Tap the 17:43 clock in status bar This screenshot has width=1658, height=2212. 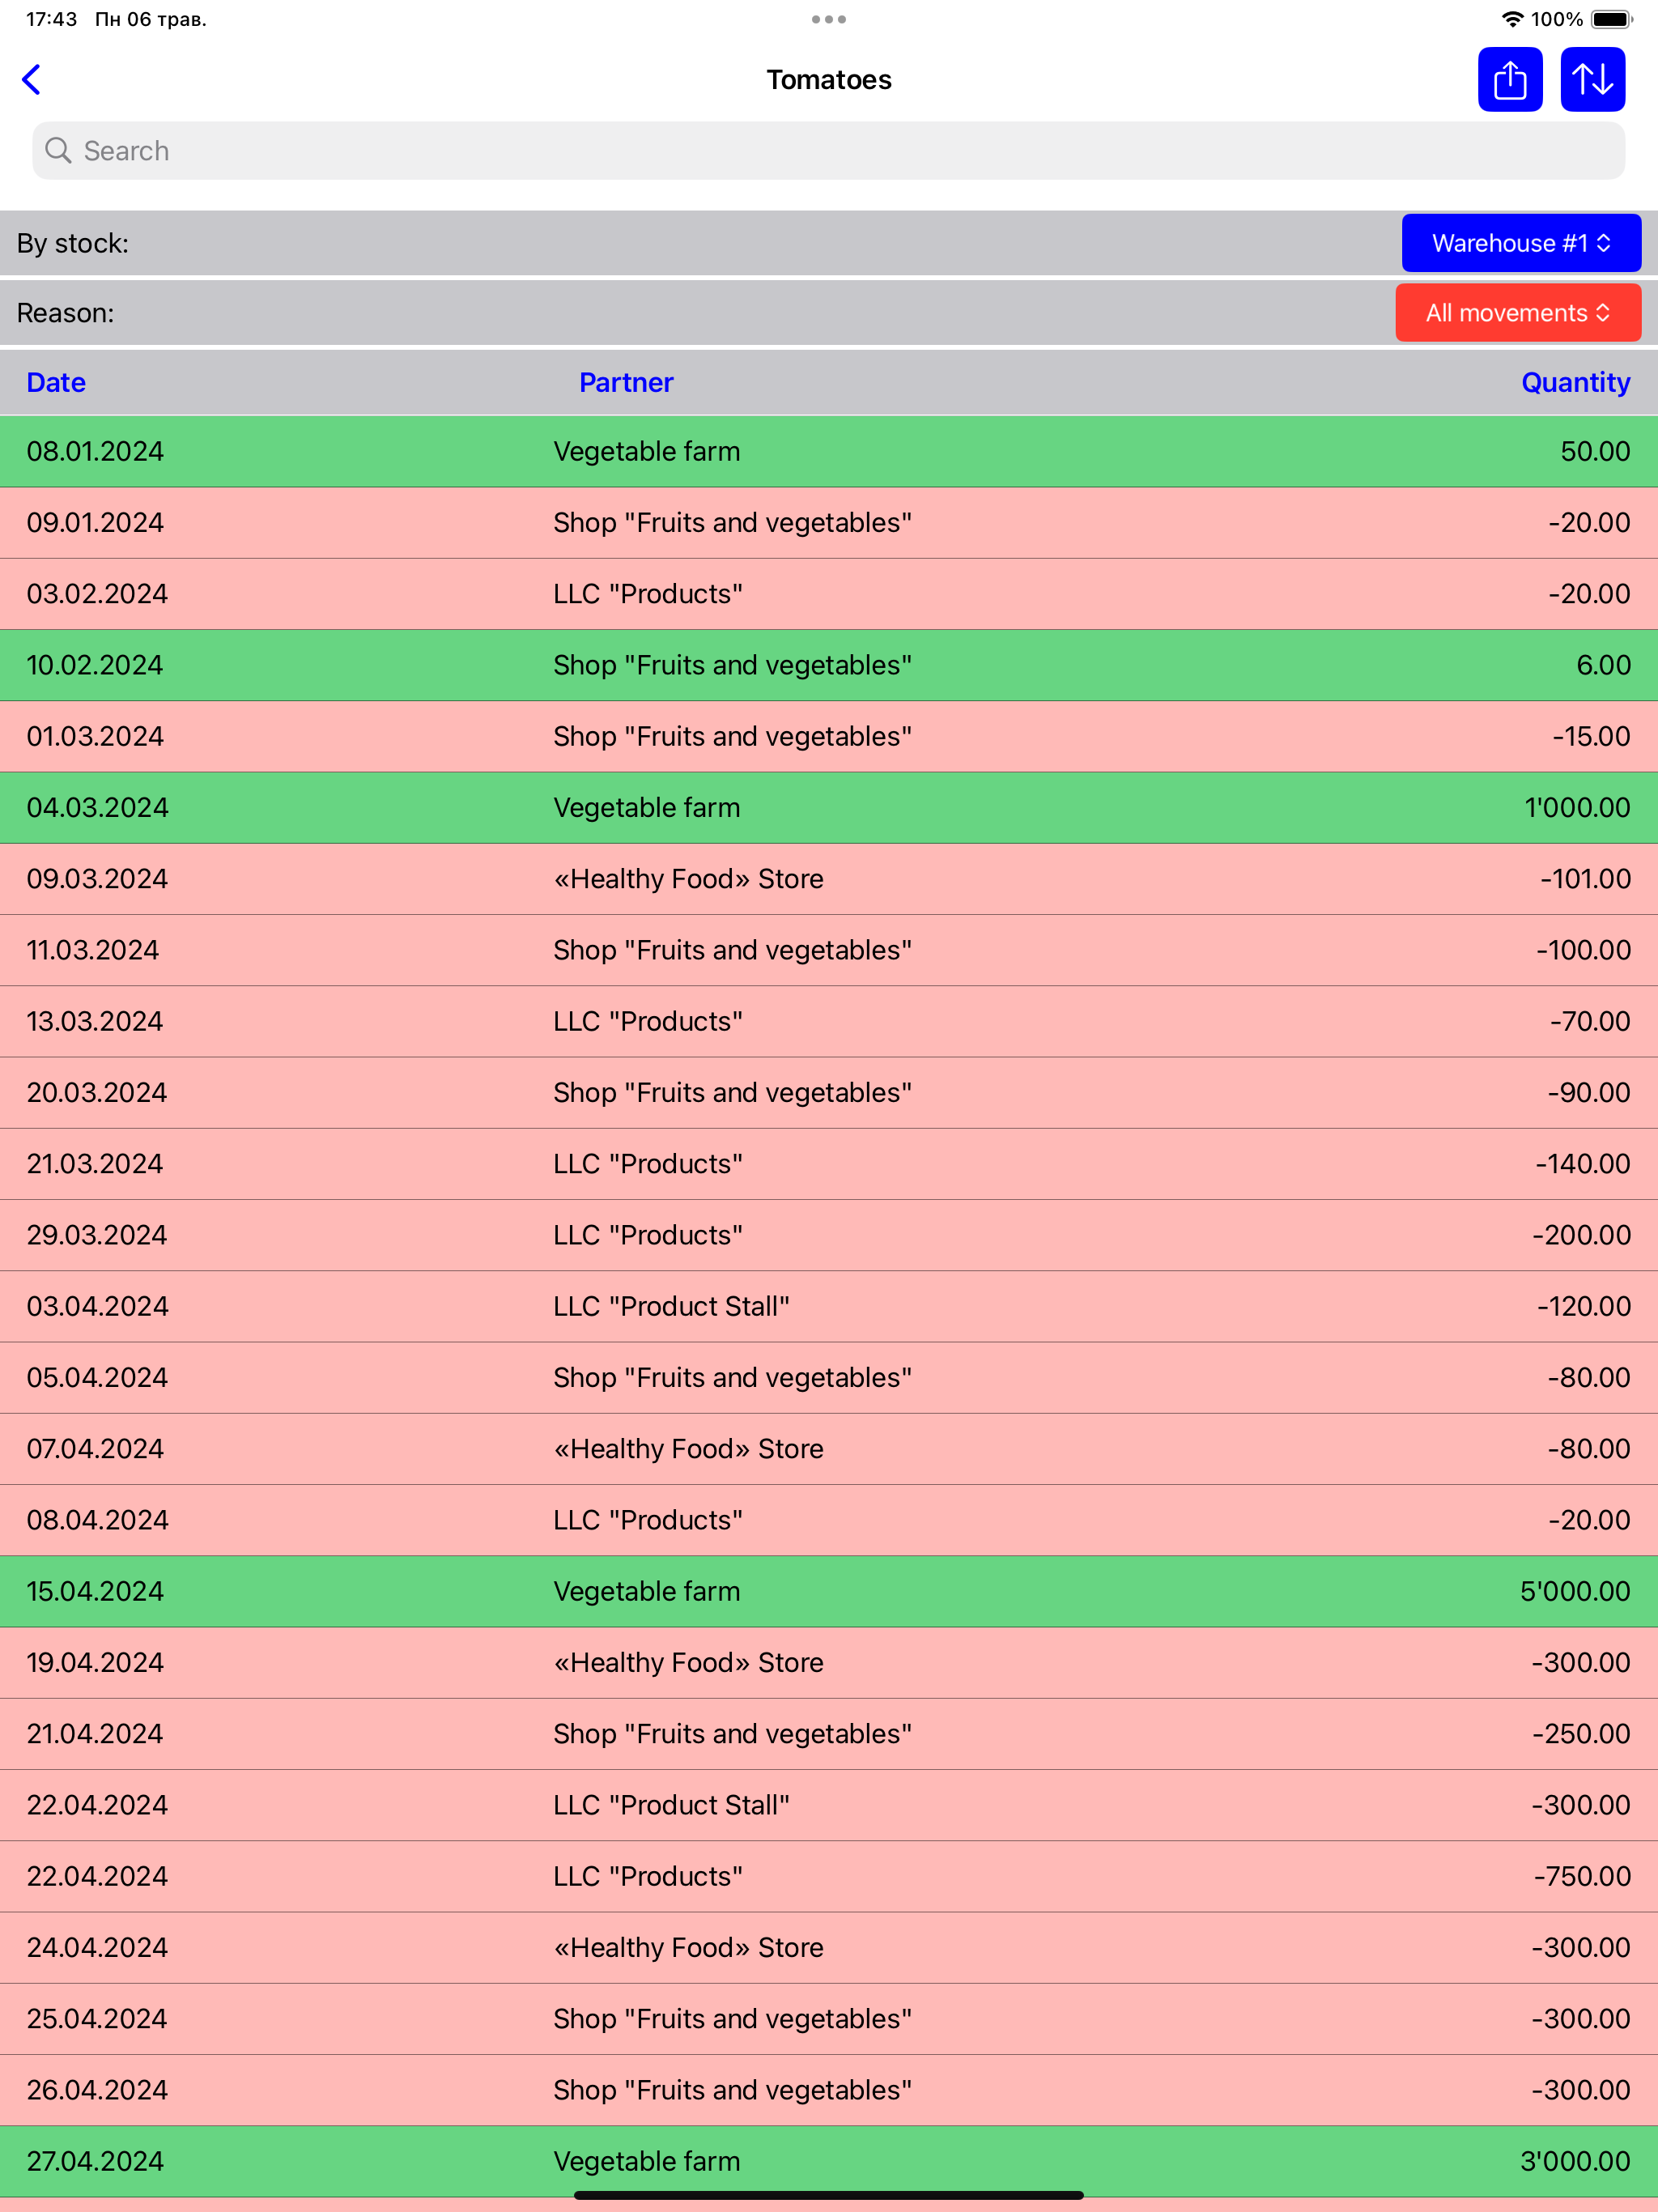pyautogui.click(x=51, y=19)
